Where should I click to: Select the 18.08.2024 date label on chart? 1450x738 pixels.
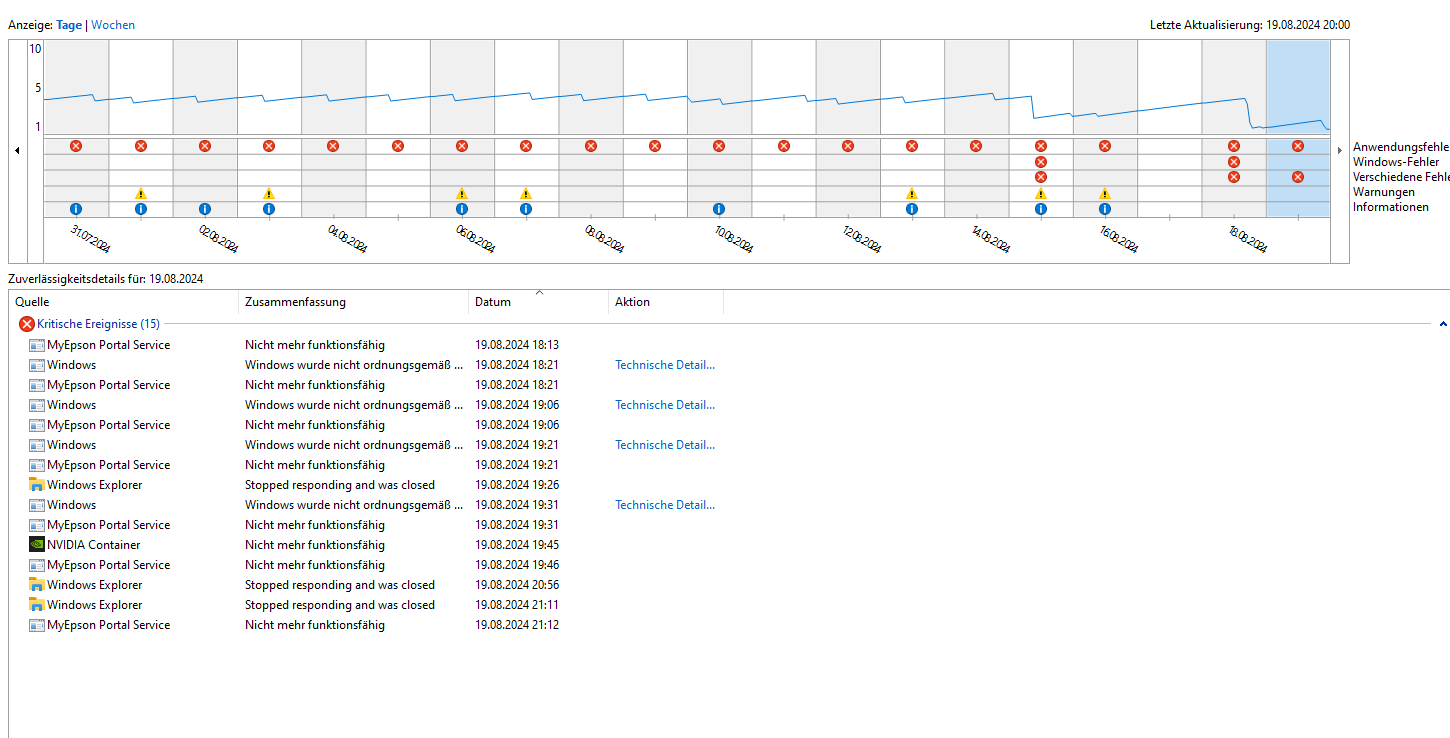coord(1247,240)
